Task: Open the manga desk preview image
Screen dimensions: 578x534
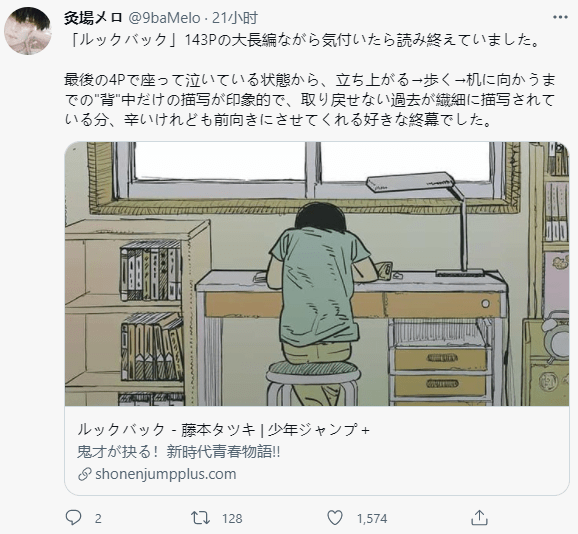Action: [317, 273]
